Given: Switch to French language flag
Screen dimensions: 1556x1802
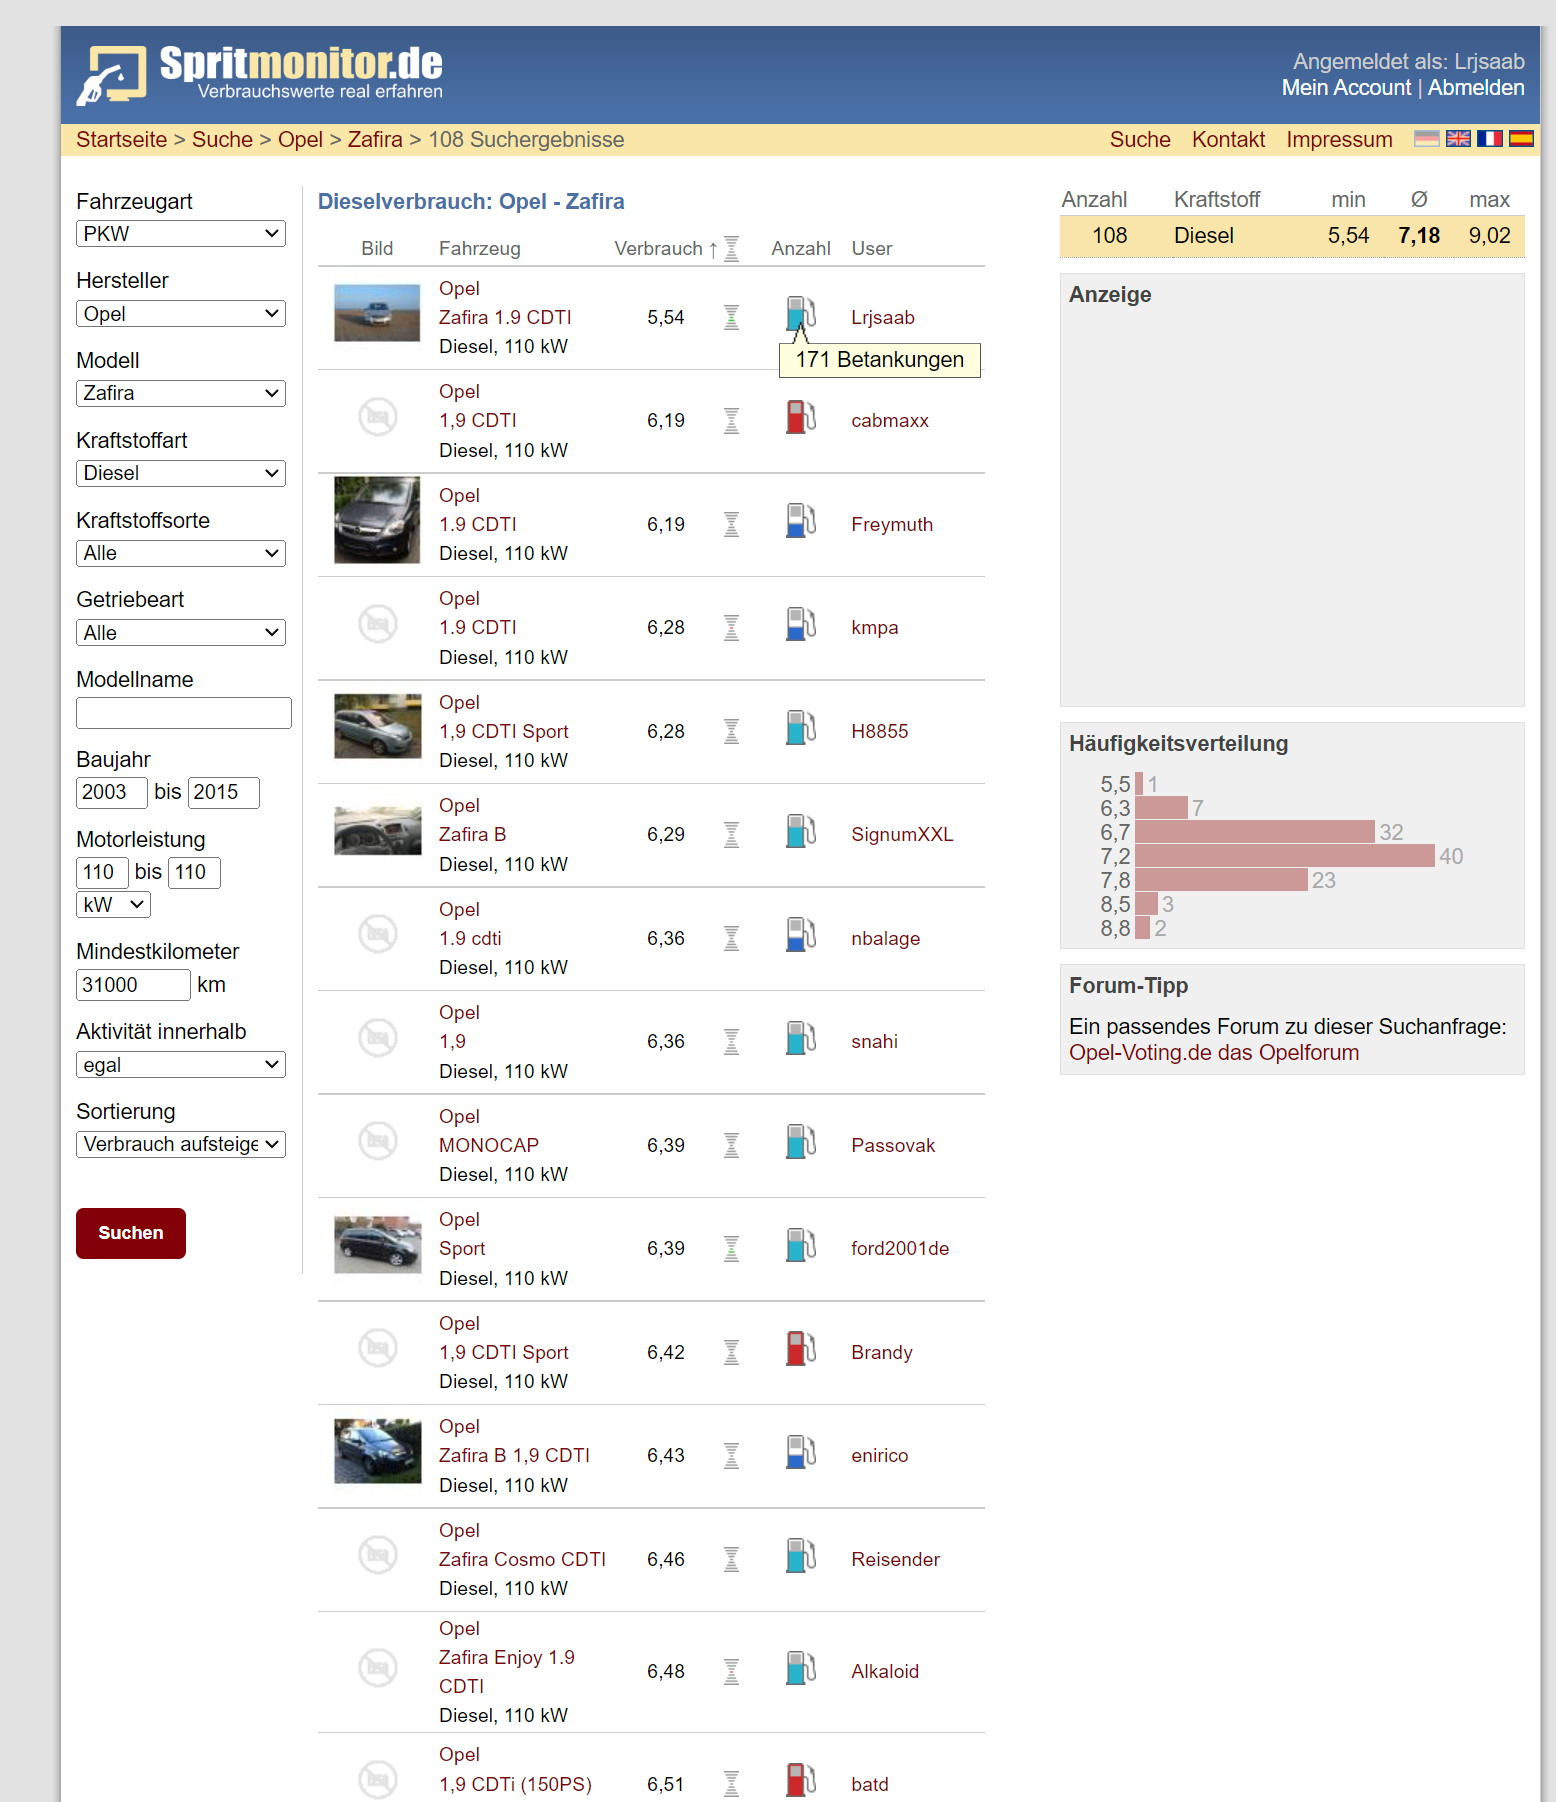Looking at the screenshot, I should pos(1490,139).
